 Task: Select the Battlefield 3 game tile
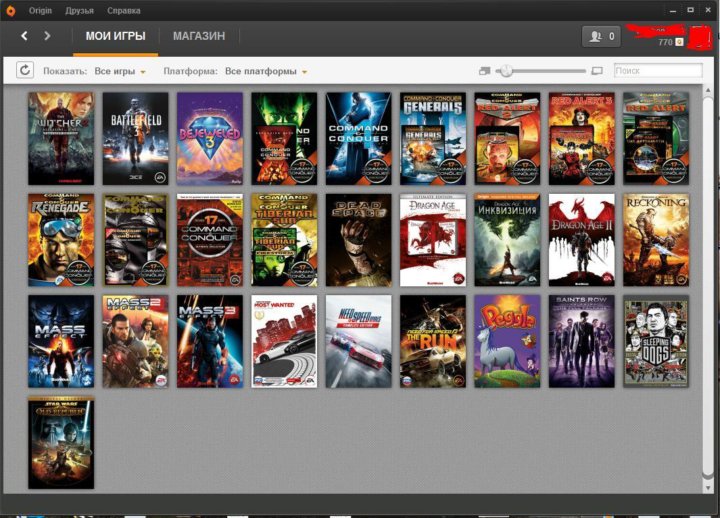point(135,139)
